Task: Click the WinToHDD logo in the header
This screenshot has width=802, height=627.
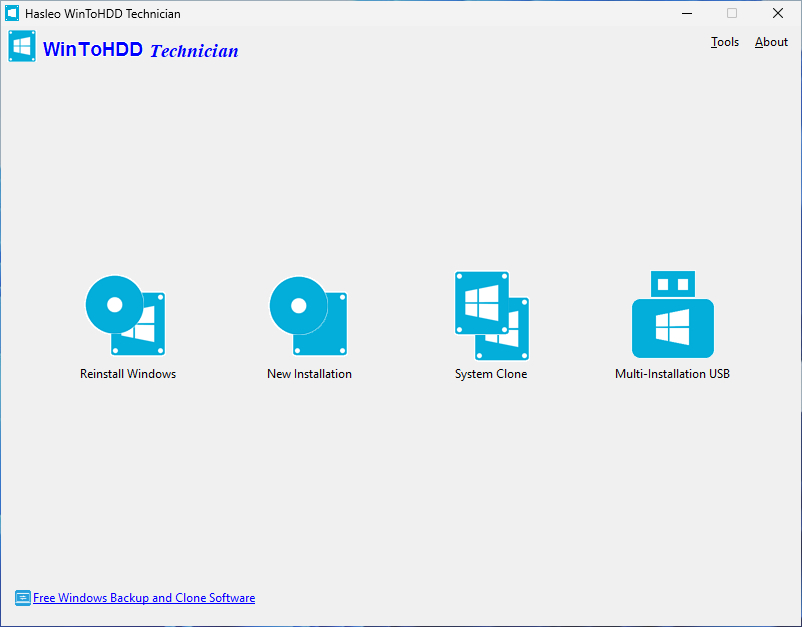Action: pyautogui.click(x=22, y=46)
